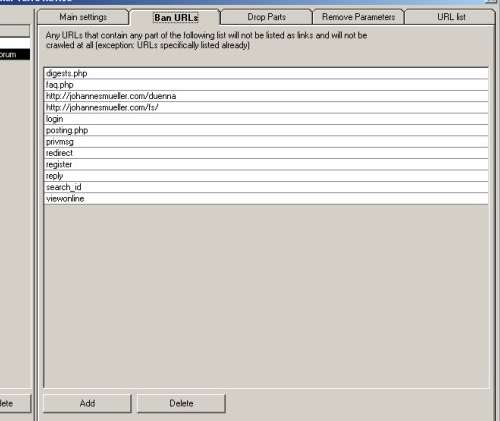Select the faq.php list entry
Viewport: 500px width, 421px height.
(266, 85)
